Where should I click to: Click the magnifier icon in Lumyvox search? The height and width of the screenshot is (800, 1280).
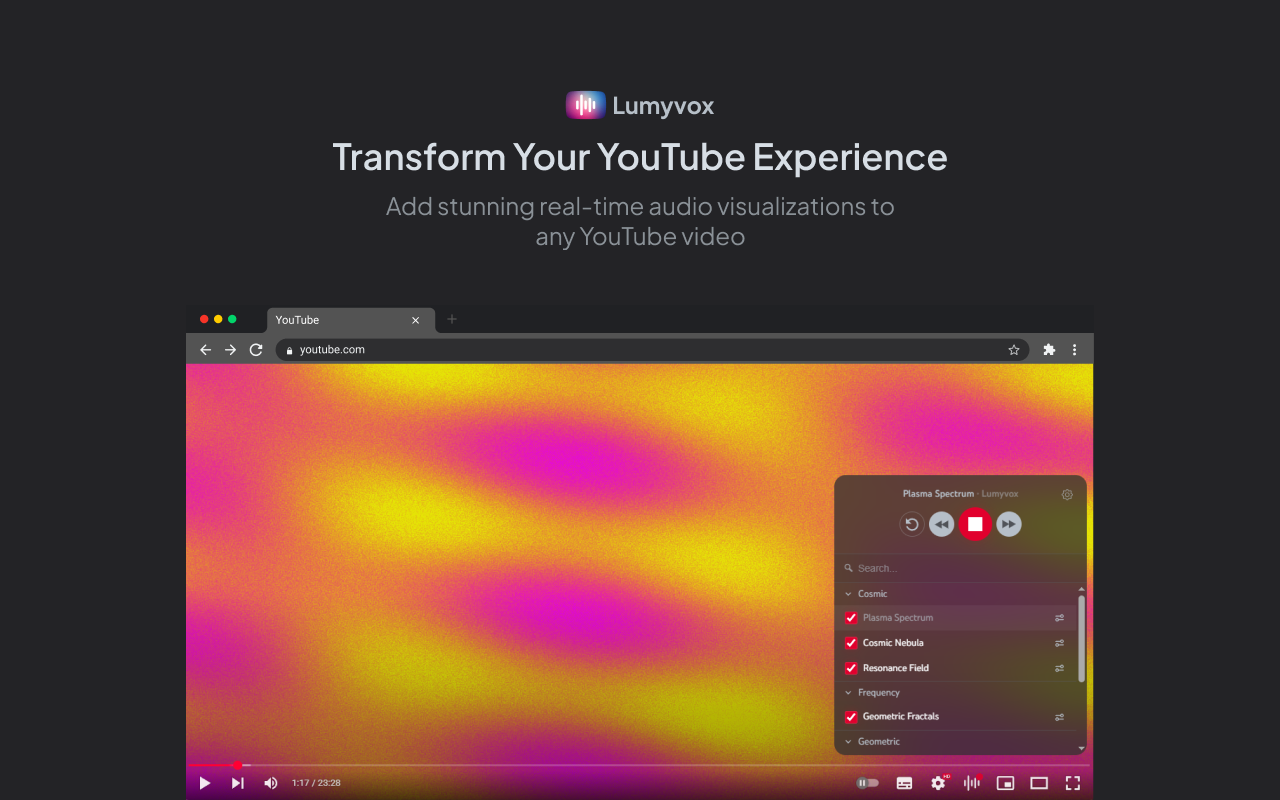[x=849, y=568]
